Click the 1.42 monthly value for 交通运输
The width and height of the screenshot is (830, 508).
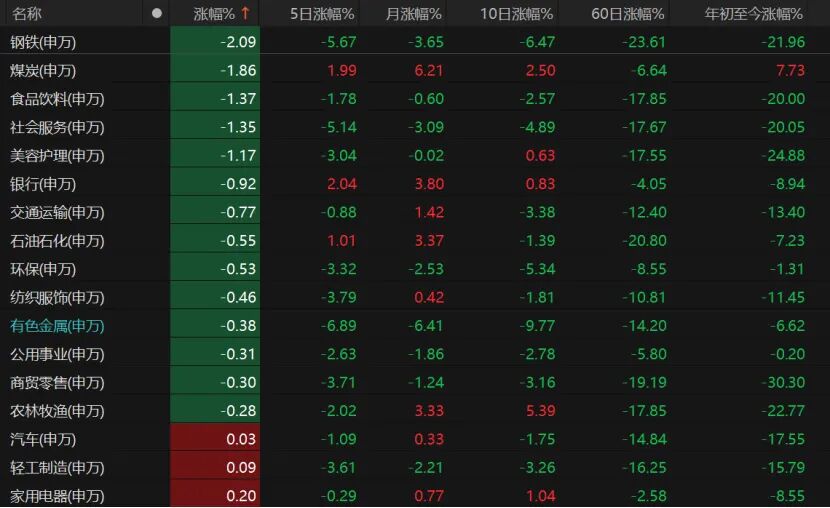tap(429, 213)
